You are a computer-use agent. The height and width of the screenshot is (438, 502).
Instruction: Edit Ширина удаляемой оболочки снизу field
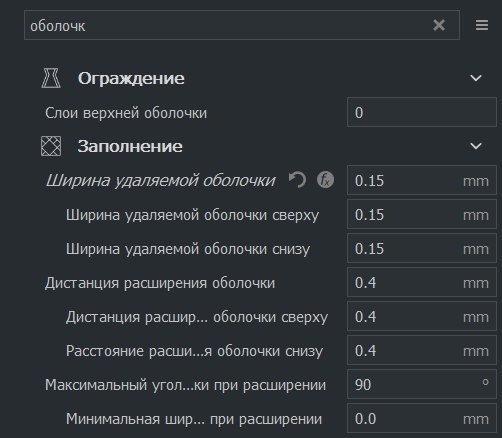click(x=422, y=248)
